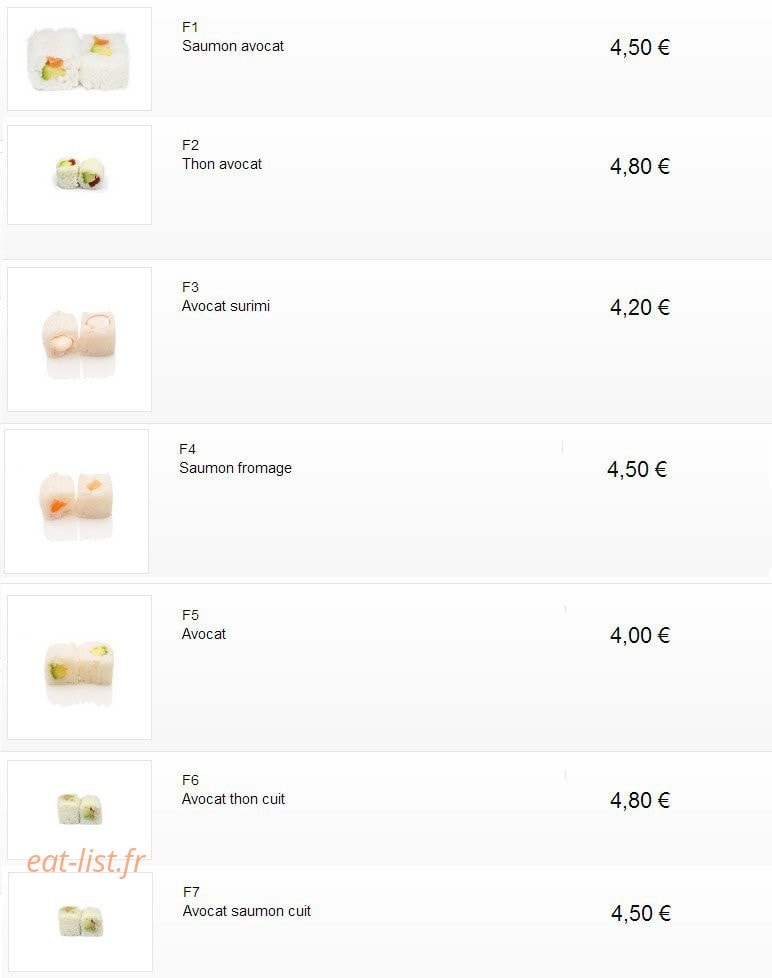Click the 4,50 € price of Avocat saumon cuit
This screenshot has width=772, height=978.
click(641, 914)
